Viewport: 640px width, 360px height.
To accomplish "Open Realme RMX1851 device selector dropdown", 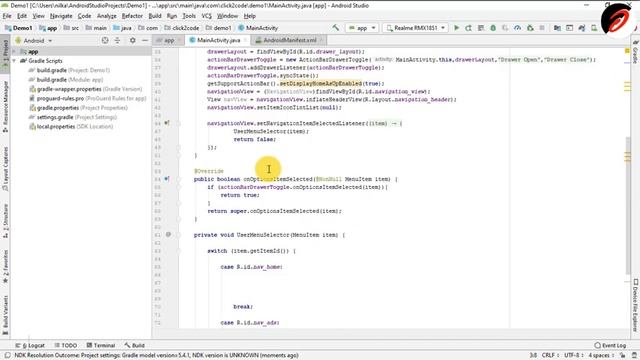I will pyautogui.click(x=415, y=28).
